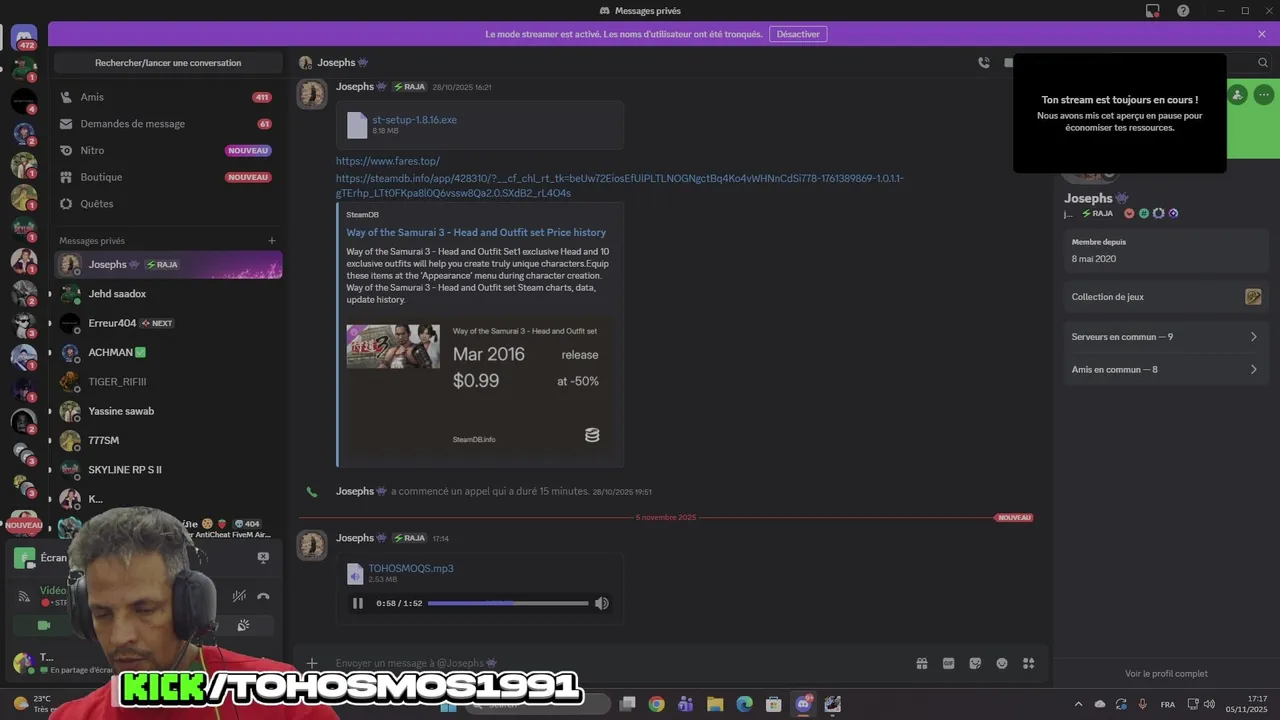The width and height of the screenshot is (1280, 720).
Task: Open Discord home direct messages icon
Action: click(x=24, y=39)
